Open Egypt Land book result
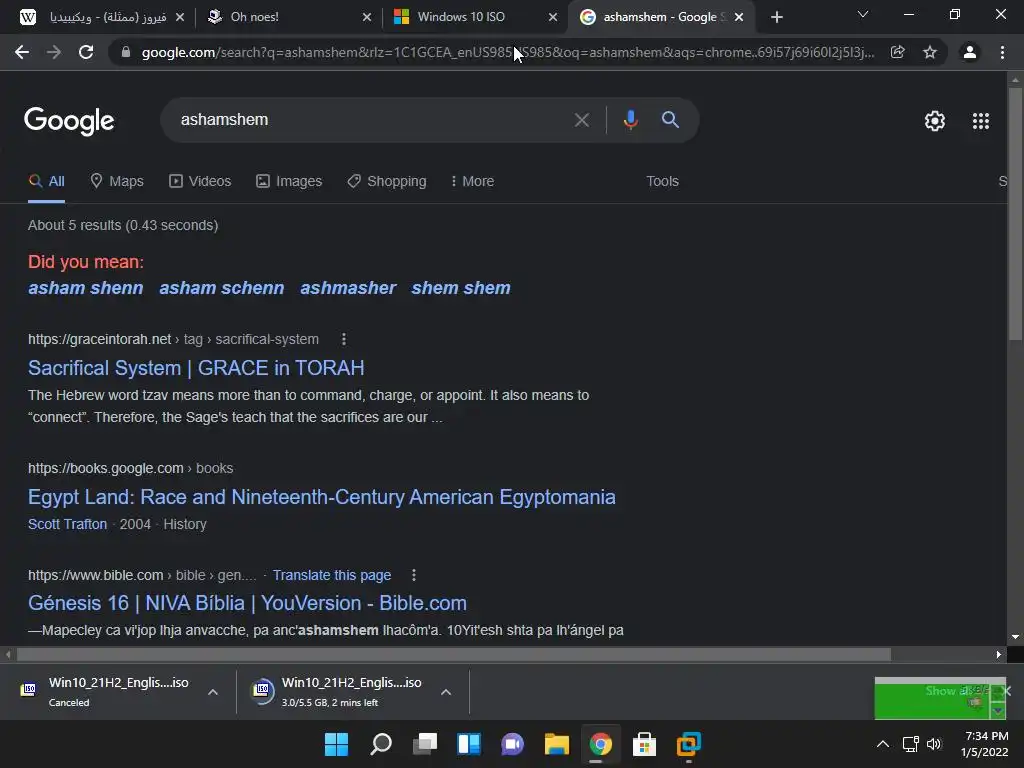Viewport: 1024px width, 768px height. coord(321,497)
